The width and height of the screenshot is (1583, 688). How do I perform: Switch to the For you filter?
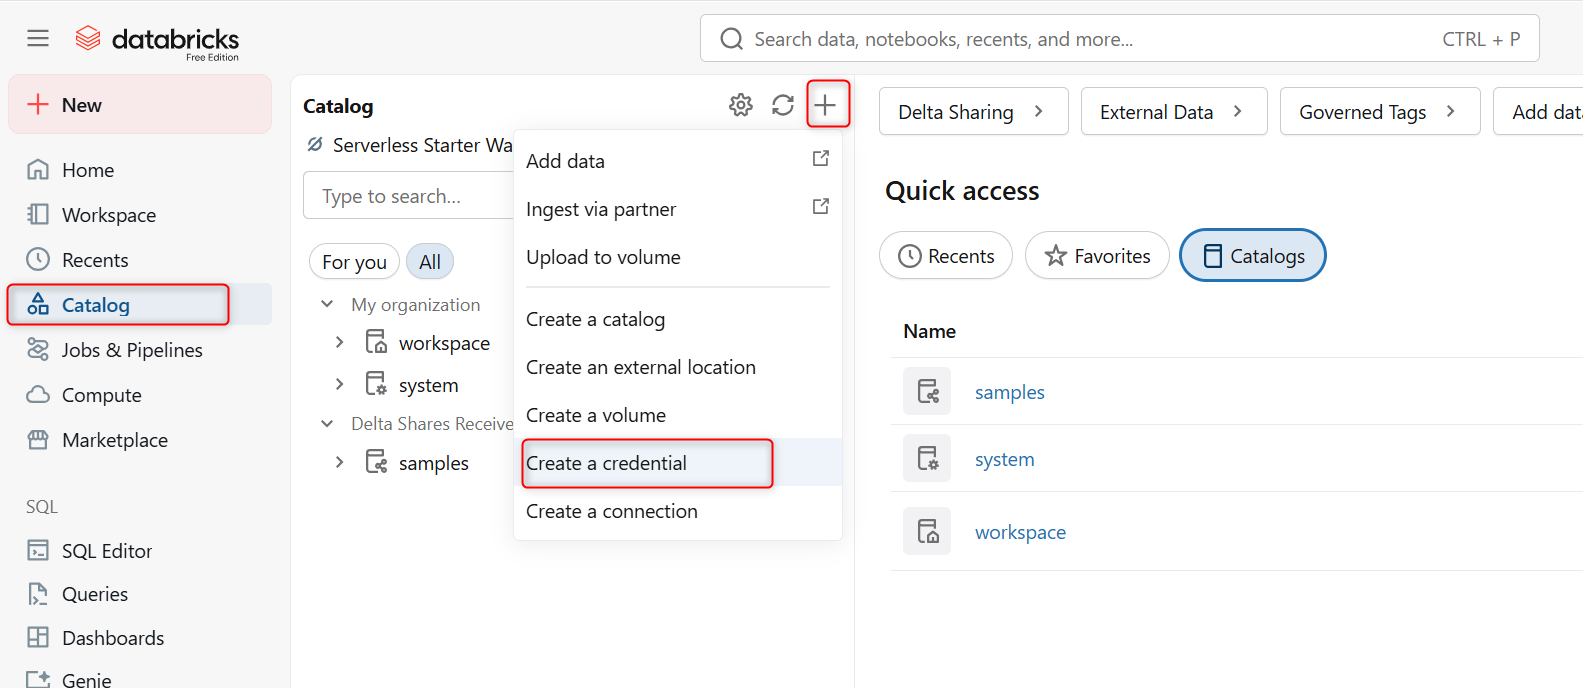[354, 262]
